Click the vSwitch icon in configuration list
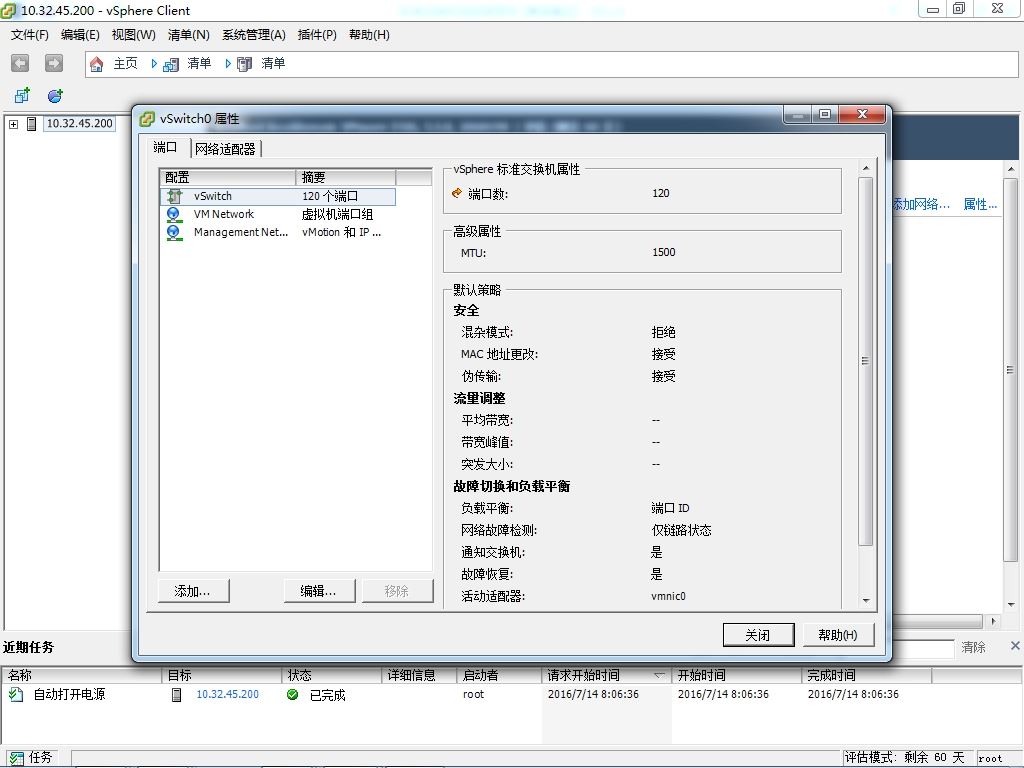Viewport: 1024px width, 768px height. point(174,196)
